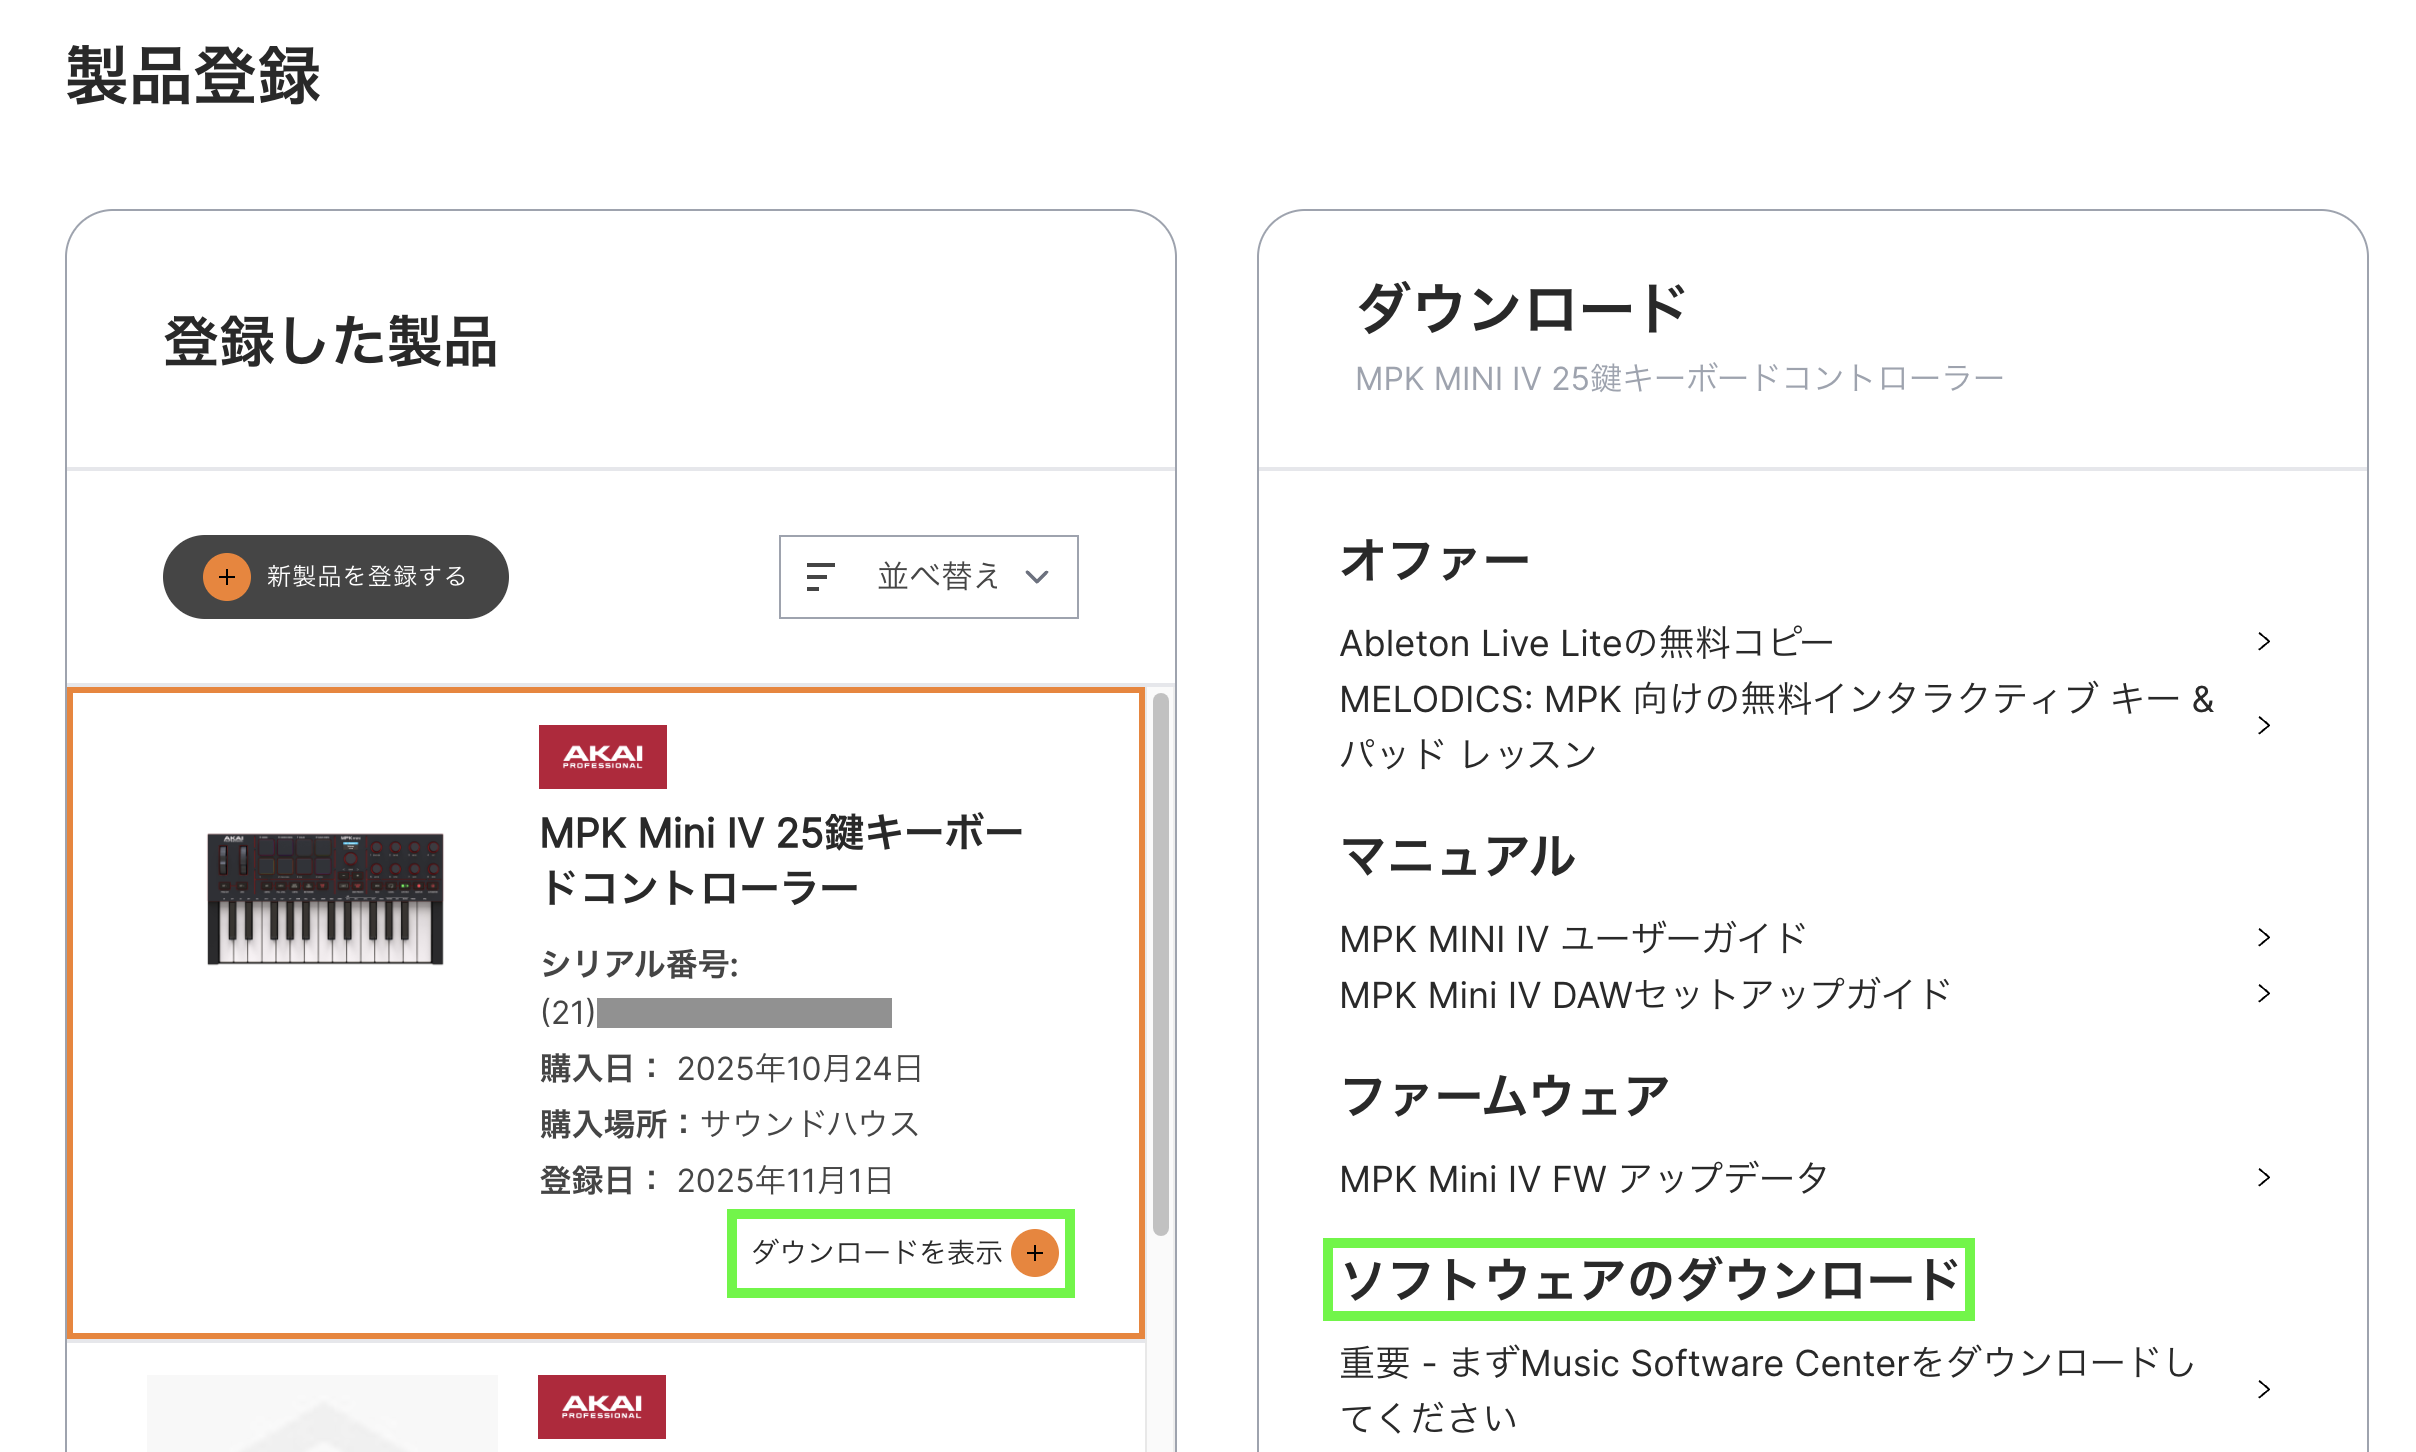Open the 並べ替え sort dropdown

(928, 577)
